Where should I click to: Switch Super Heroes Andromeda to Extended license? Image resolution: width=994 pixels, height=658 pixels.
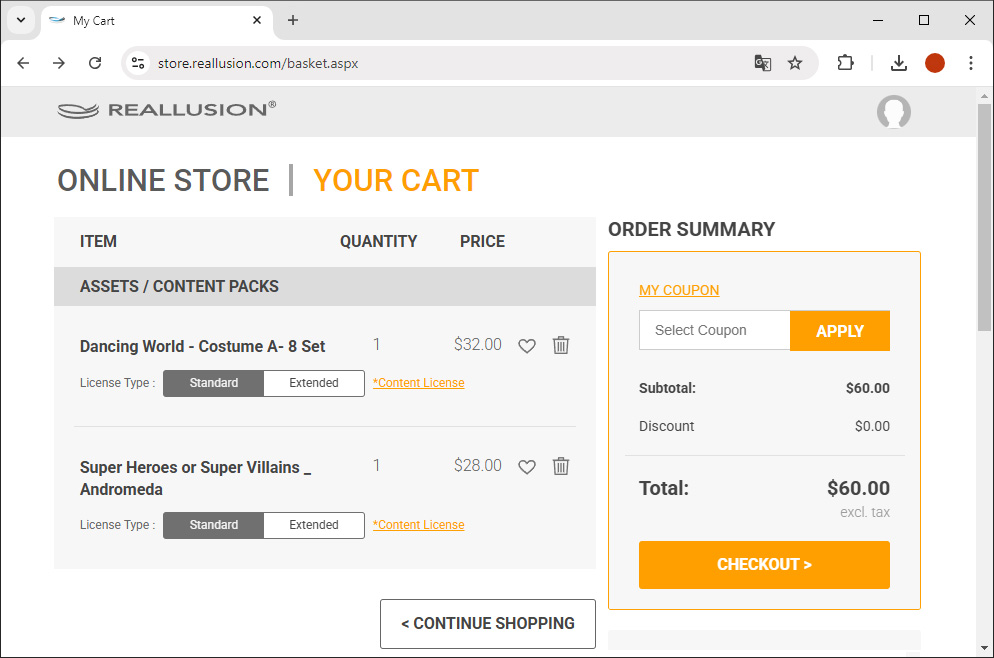click(x=314, y=525)
